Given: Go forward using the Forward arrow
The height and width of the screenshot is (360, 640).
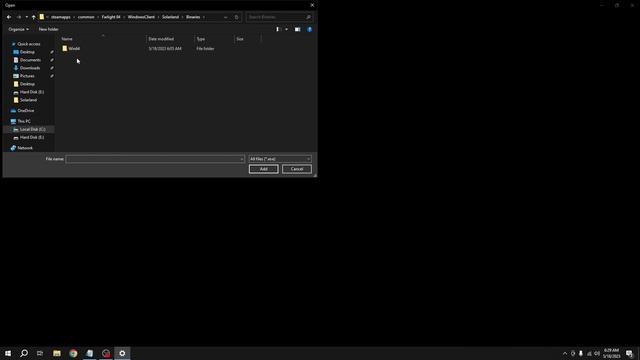Looking at the screenshot, I should click(19, 17).
